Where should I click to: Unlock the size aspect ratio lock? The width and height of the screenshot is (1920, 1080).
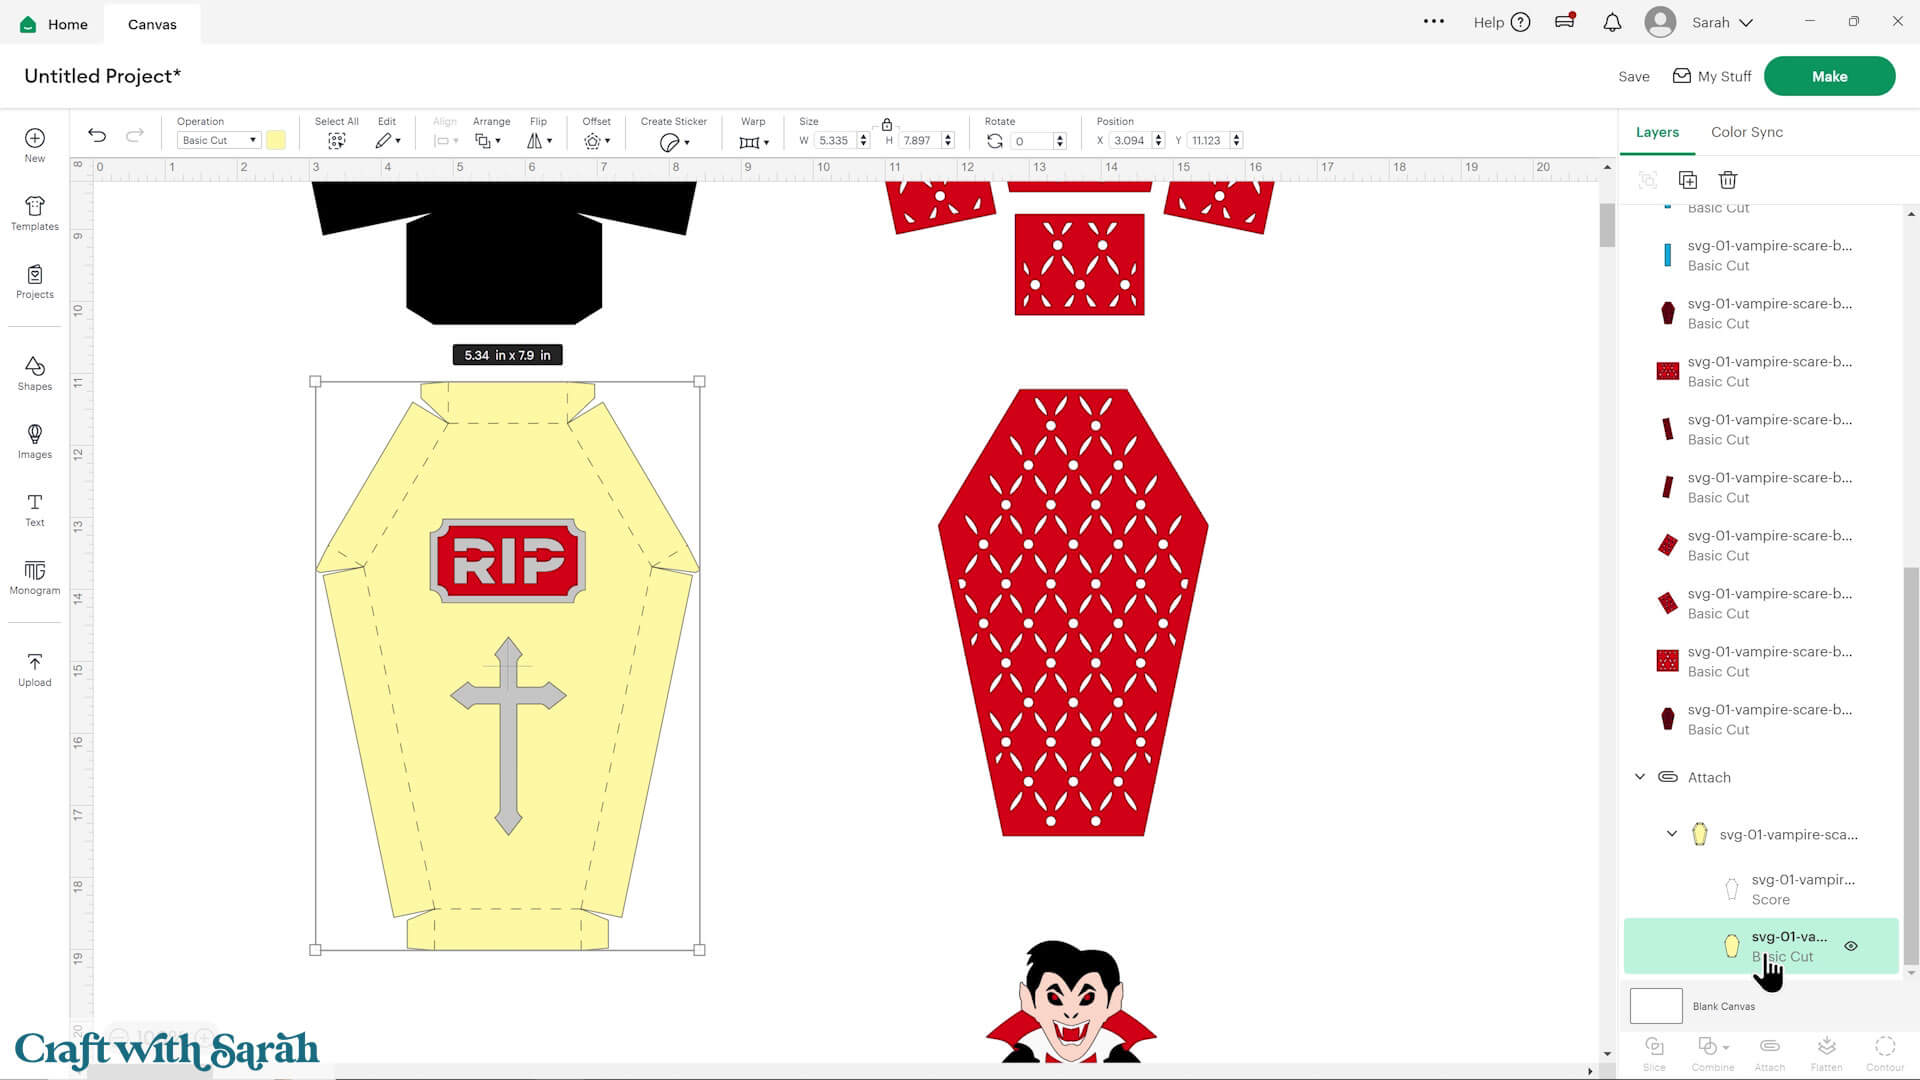pyautogui.click(x=886, y=126)
